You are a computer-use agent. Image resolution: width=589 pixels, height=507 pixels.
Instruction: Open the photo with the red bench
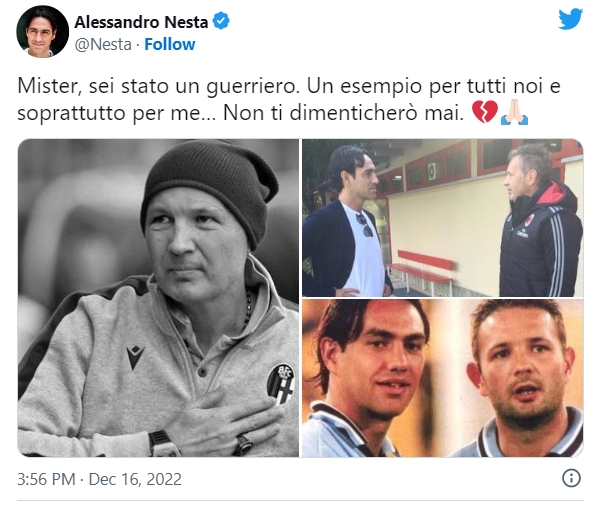coord(443,218)
